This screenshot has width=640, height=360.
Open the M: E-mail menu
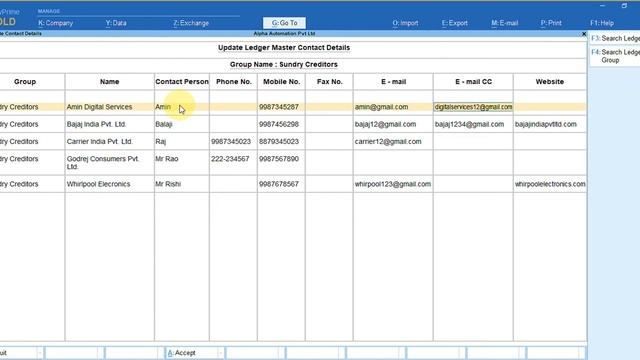click(504, 23)
